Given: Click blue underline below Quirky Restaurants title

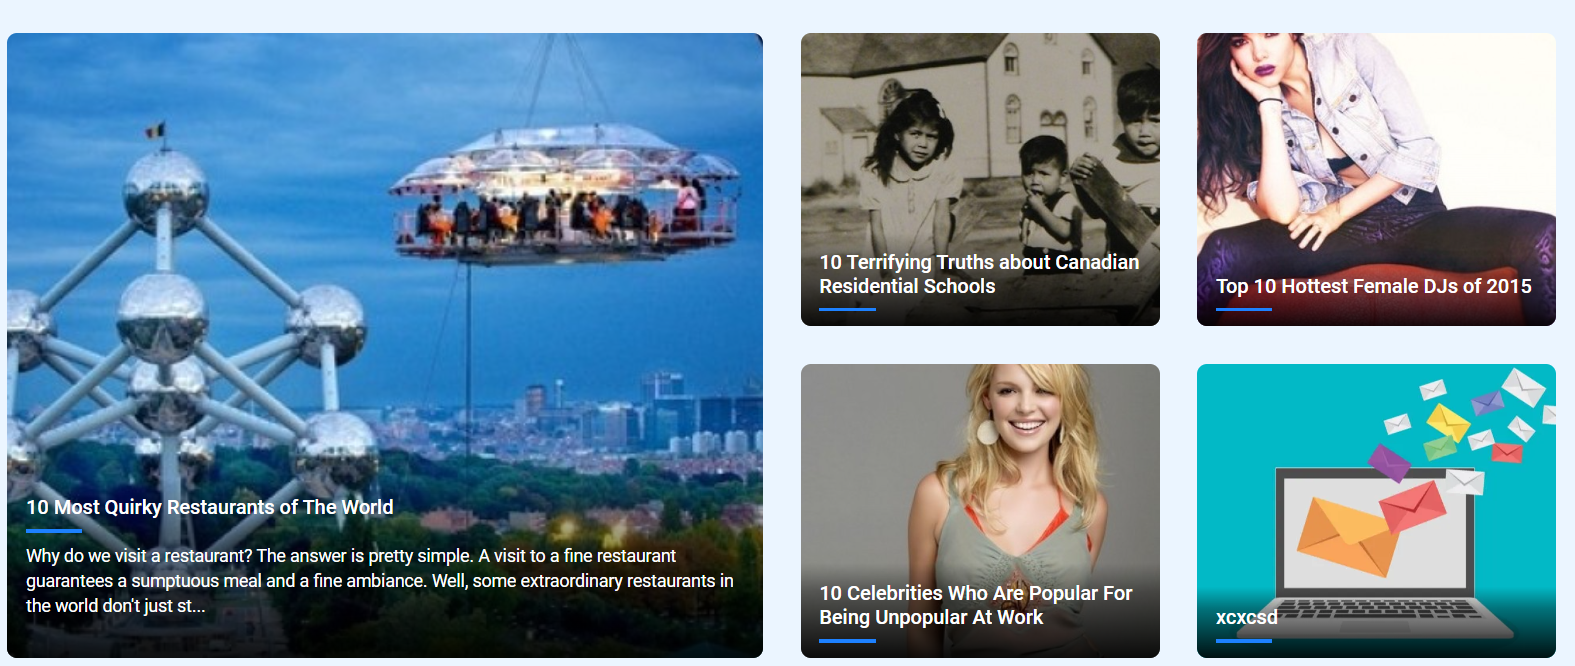Looking at the screenshot, I should [x=54, y=531].
